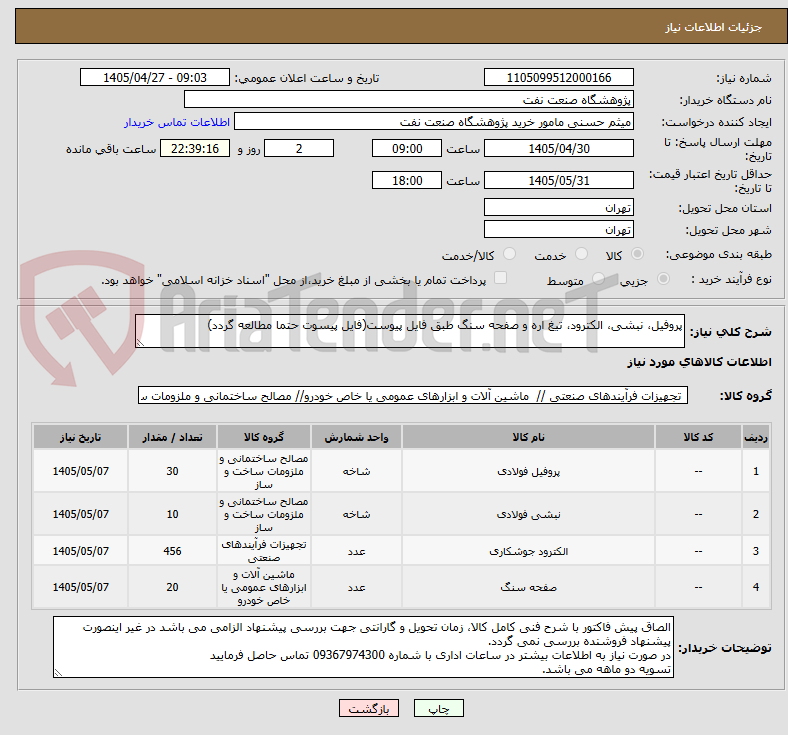Viewport: 788px width, 735px height.
Task: Click quantity 10 in نبشی فولادی row
Action: click(172, 514)
